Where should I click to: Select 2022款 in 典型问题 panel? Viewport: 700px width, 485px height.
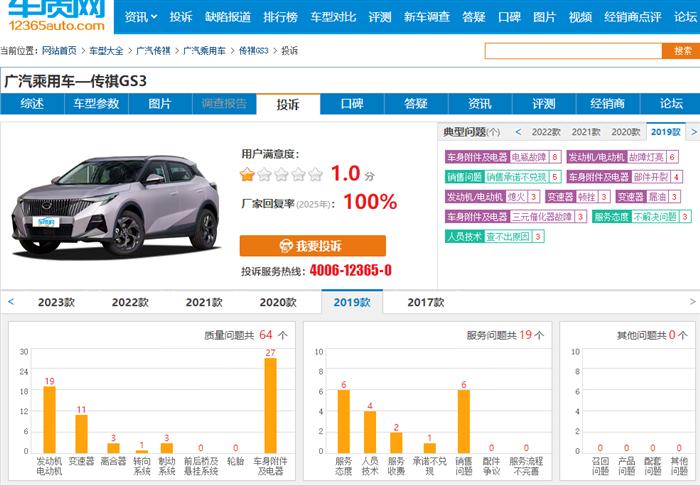(546, 132)
